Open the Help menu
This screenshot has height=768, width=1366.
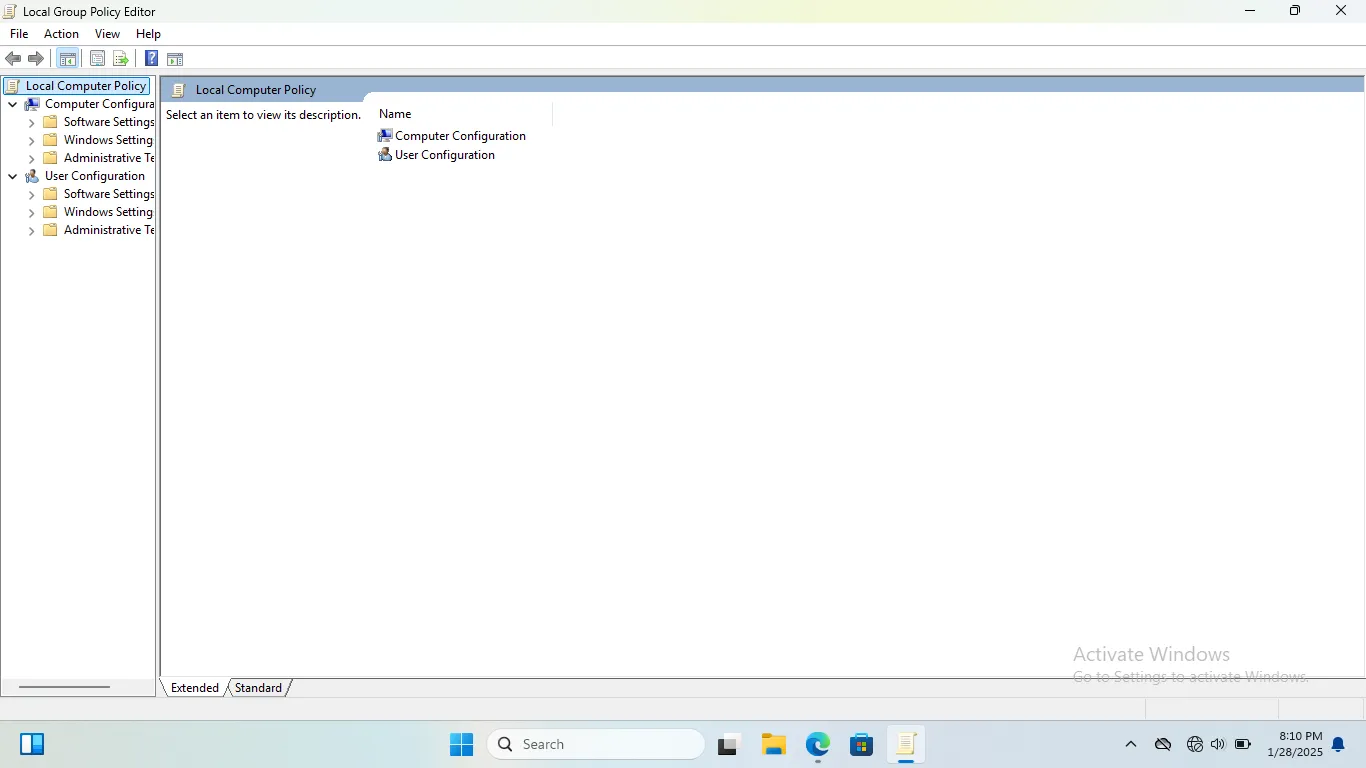click(148, 34)
